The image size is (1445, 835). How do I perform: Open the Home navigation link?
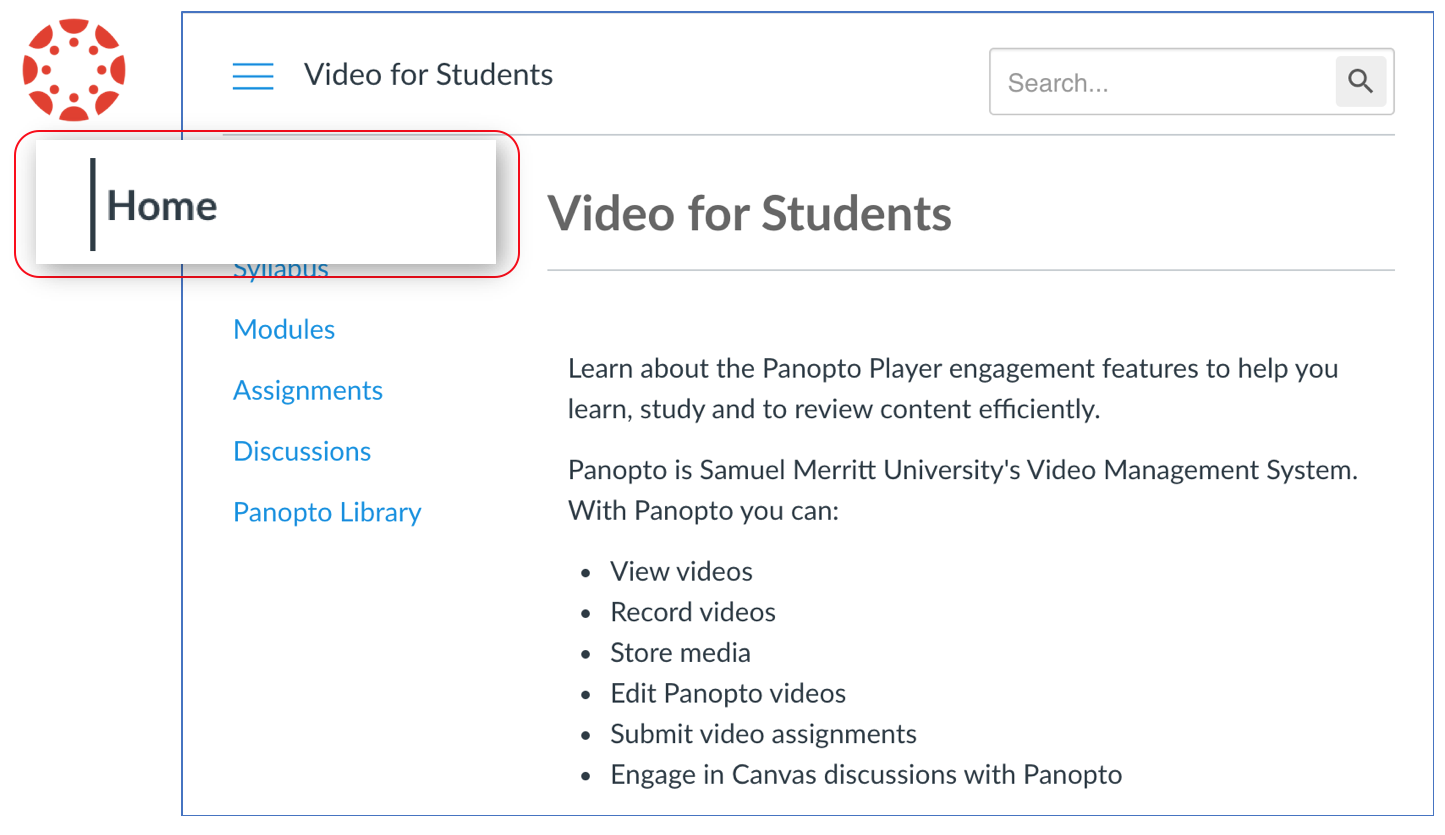tap(162, 205)
